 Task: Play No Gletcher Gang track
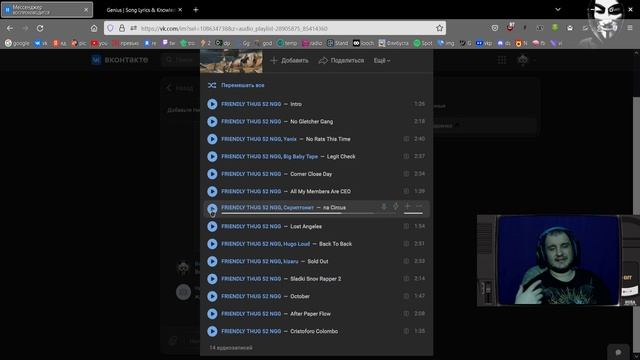point(212,122)
